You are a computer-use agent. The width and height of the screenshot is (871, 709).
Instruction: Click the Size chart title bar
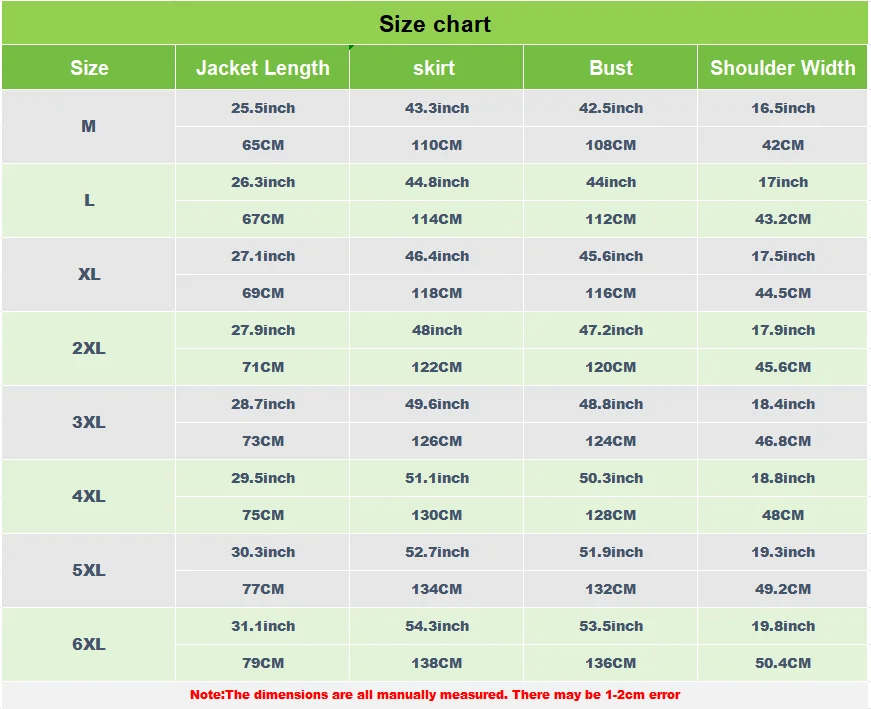[435, 24]
